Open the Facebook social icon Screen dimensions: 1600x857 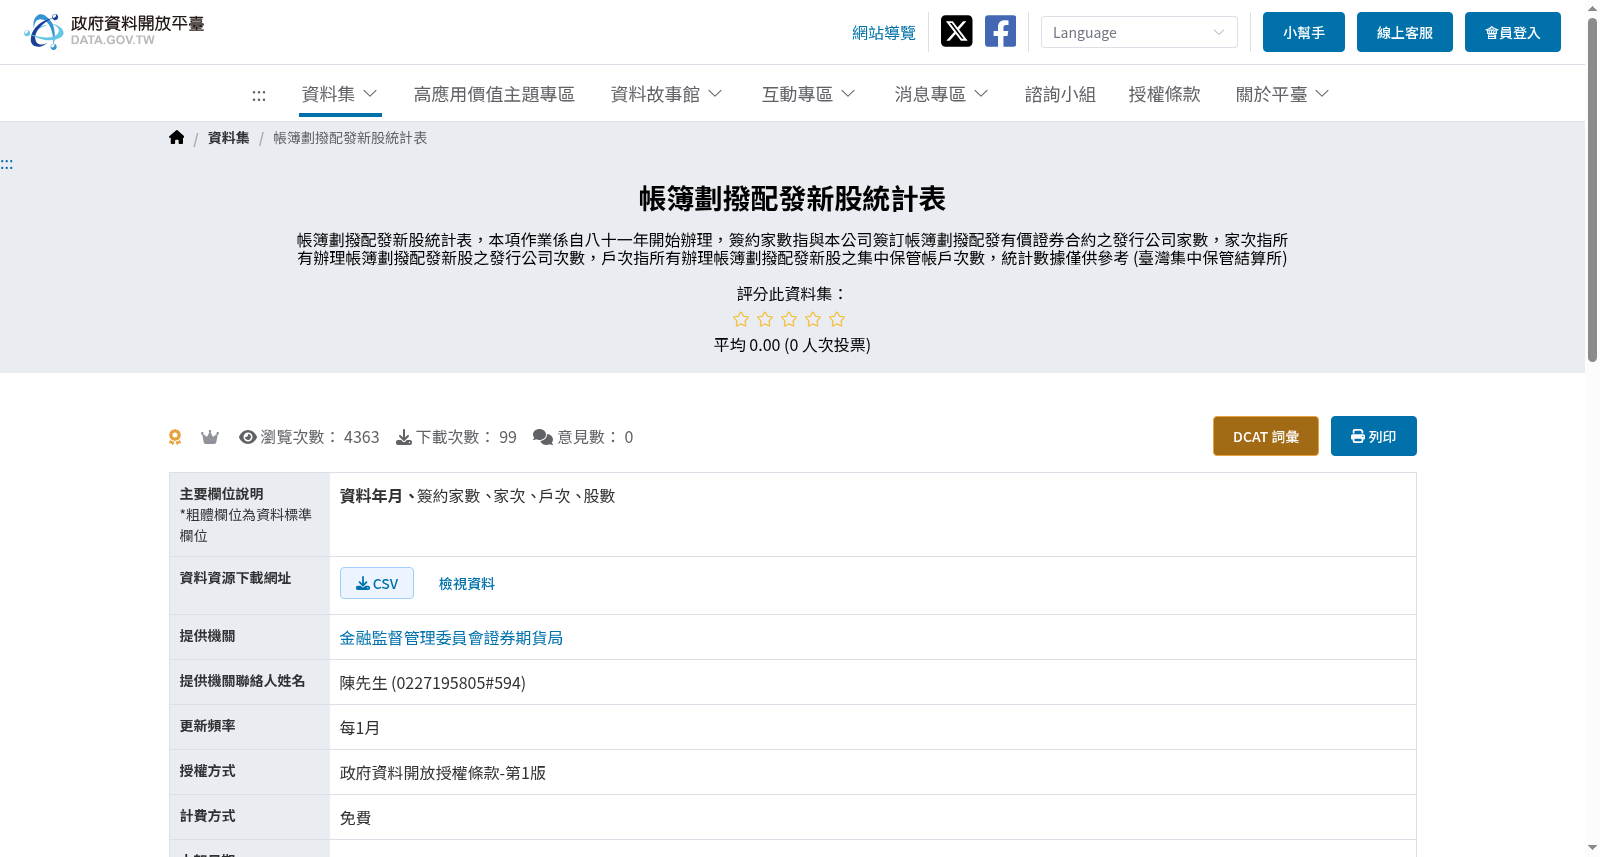1000,31
